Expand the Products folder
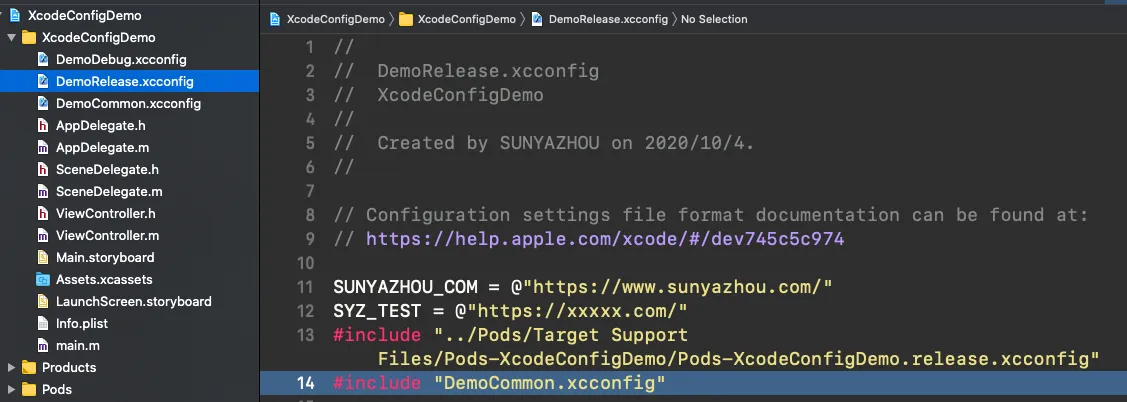 pos(12,368)
